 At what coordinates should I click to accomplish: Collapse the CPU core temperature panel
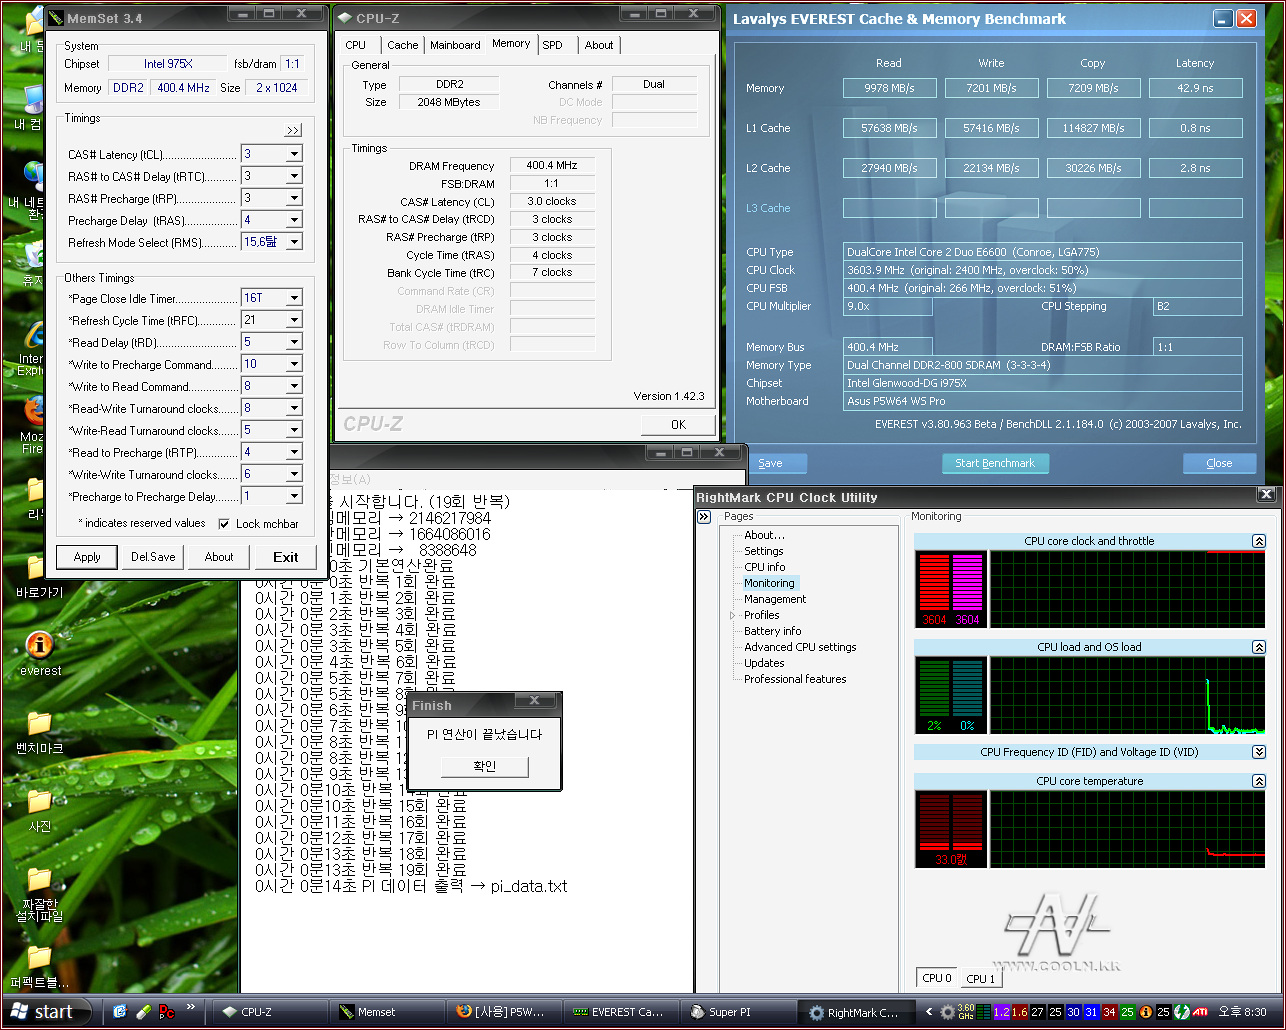pos(1258,781)
